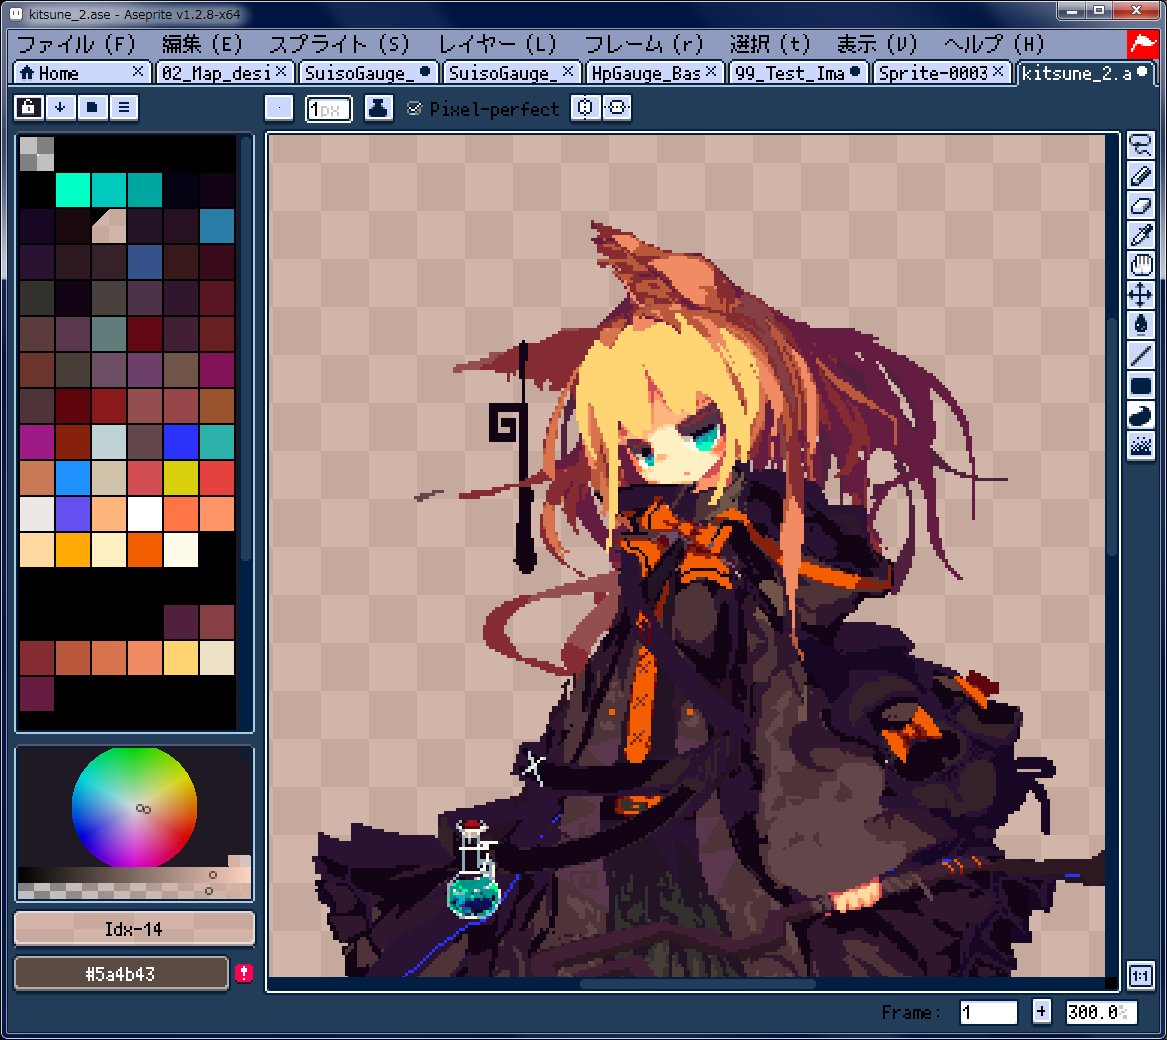Enable the Pixel-perfect checkbox
The height and width of the screenshot is (1040, 1167).
click(415, 109)
